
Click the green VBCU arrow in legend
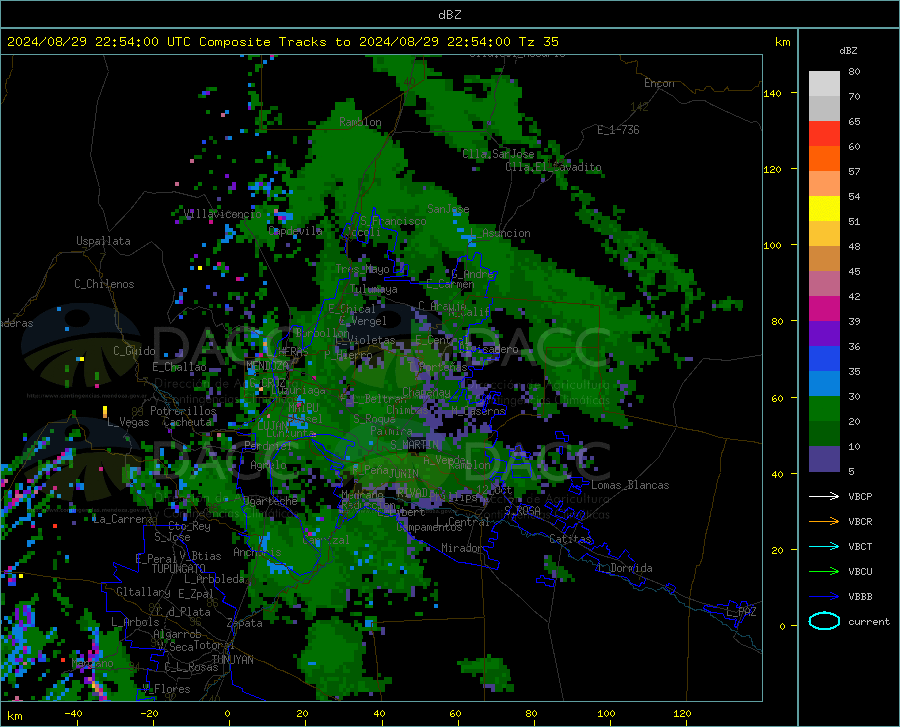(824, 572)
